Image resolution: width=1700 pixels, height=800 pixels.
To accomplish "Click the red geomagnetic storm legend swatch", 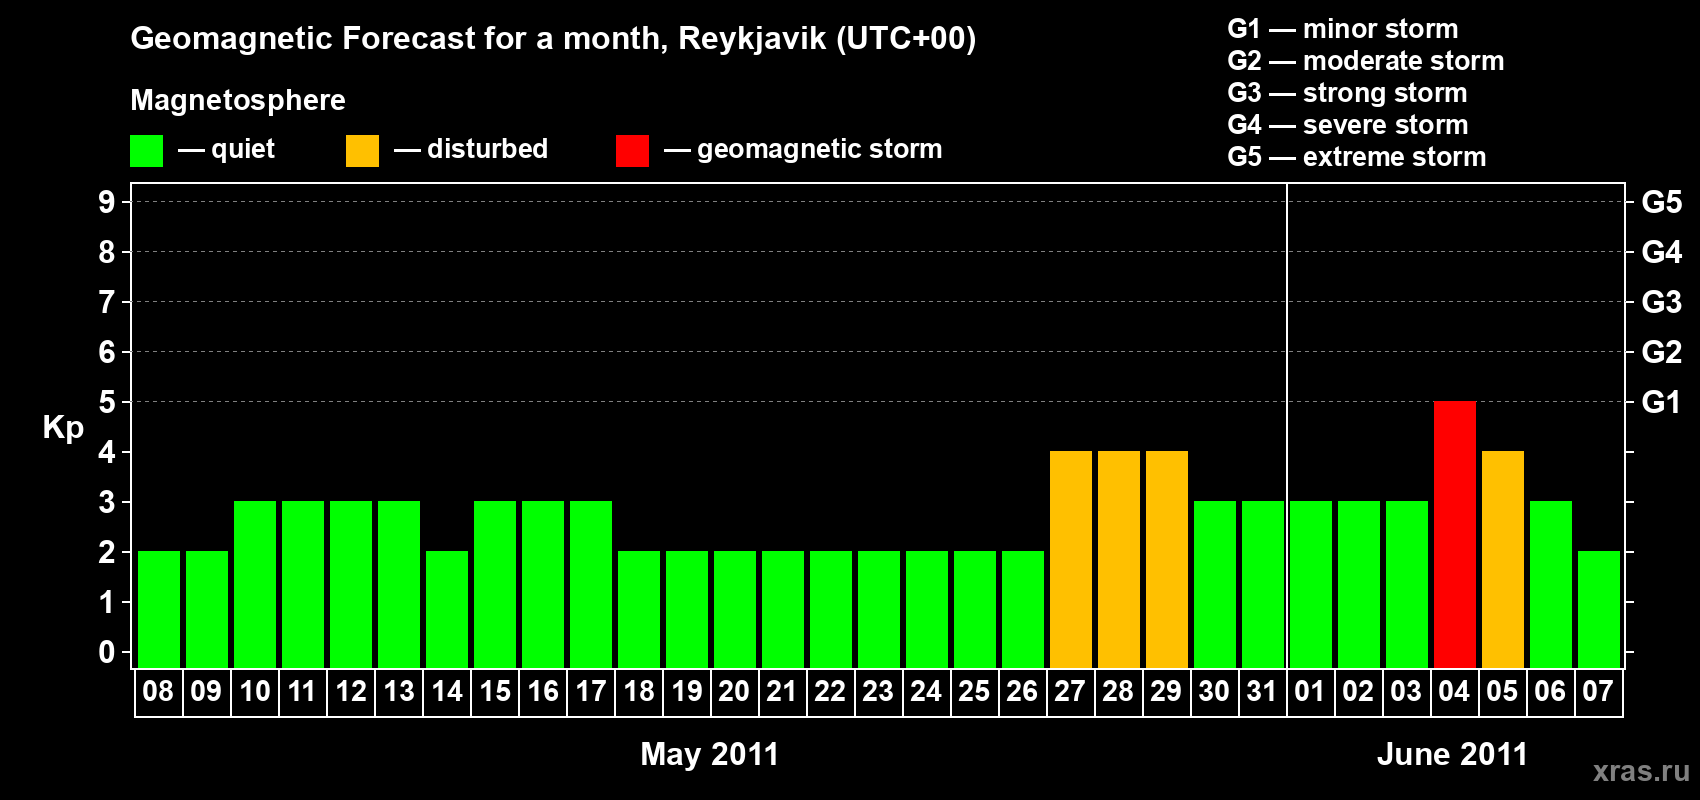I will (632, 151).
